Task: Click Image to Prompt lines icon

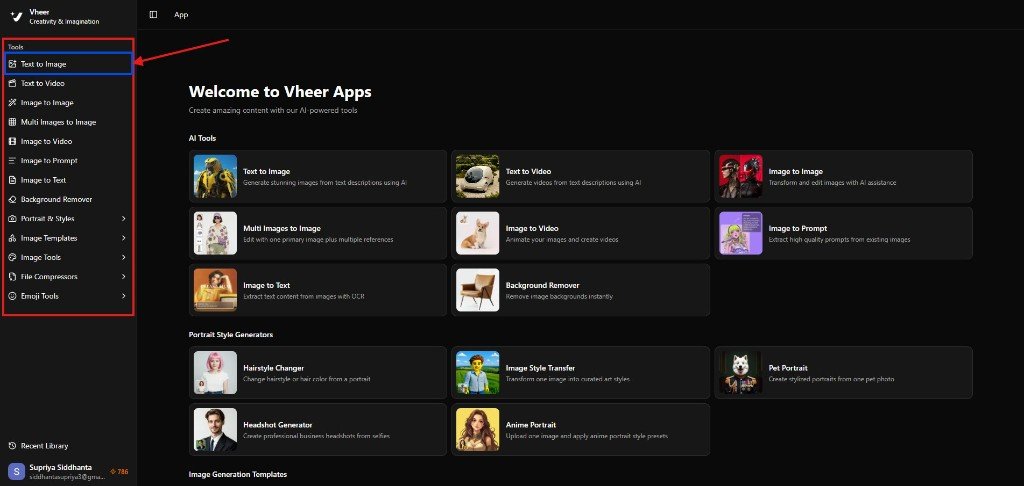Action: point(12,161)
